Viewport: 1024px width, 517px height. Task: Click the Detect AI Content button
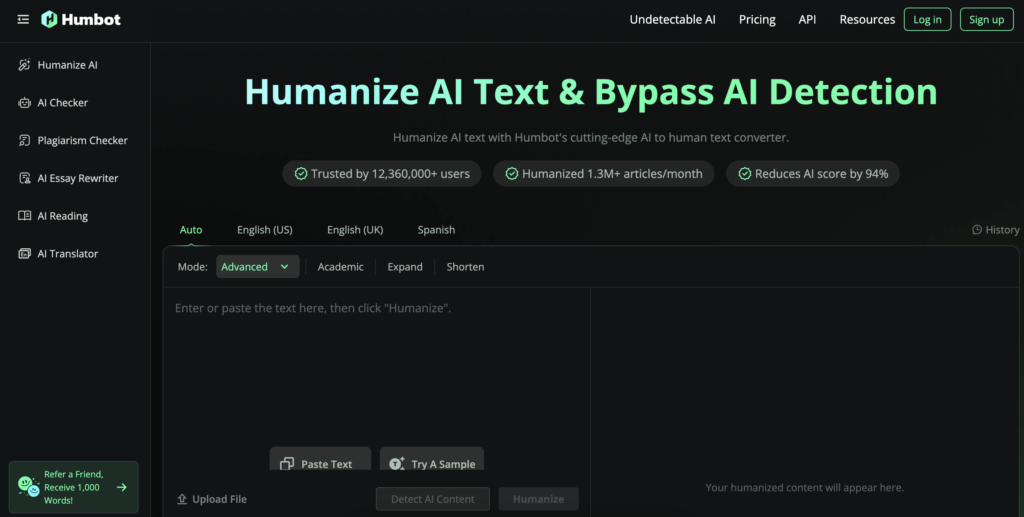pos(432,499)
